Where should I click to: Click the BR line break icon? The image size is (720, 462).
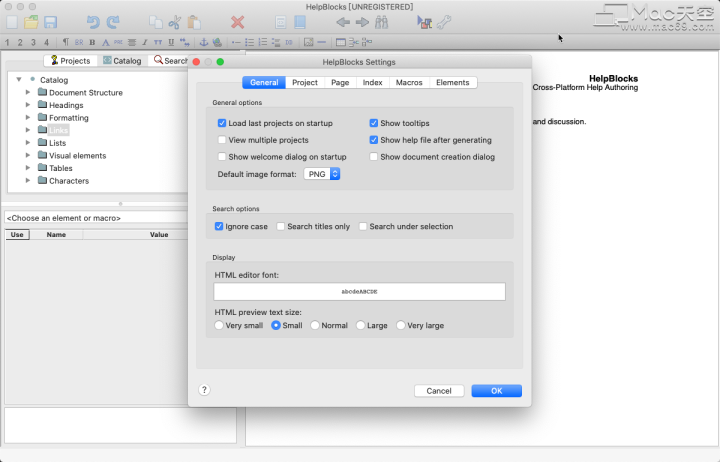click(x=79, y=42)
